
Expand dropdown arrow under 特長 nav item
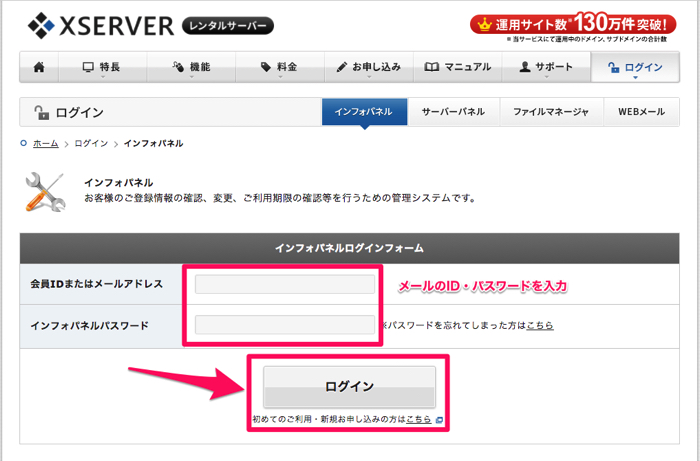[x=103, y=77]
